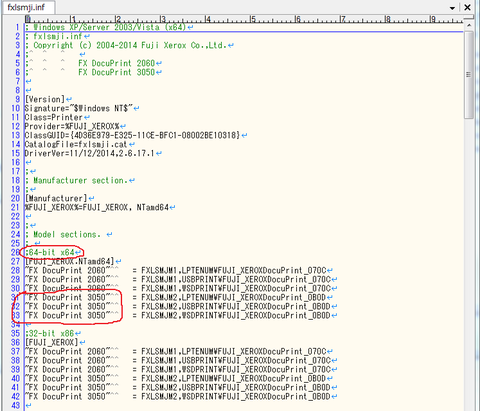Click line number 43 in the gutter

coord(16,405)
